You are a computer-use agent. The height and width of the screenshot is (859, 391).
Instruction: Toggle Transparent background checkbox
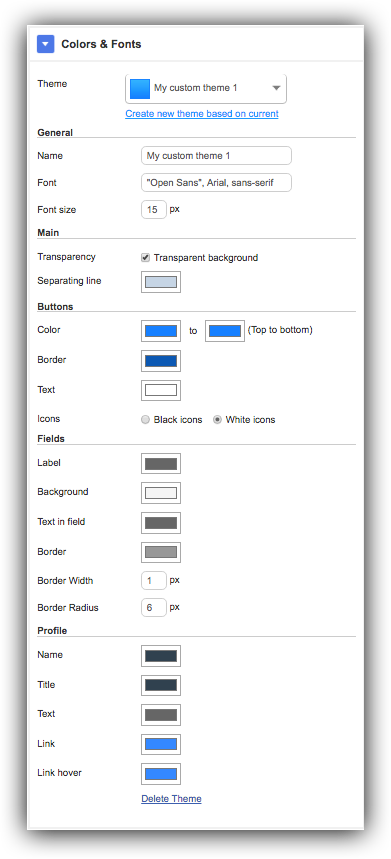[x=145, y=257]
